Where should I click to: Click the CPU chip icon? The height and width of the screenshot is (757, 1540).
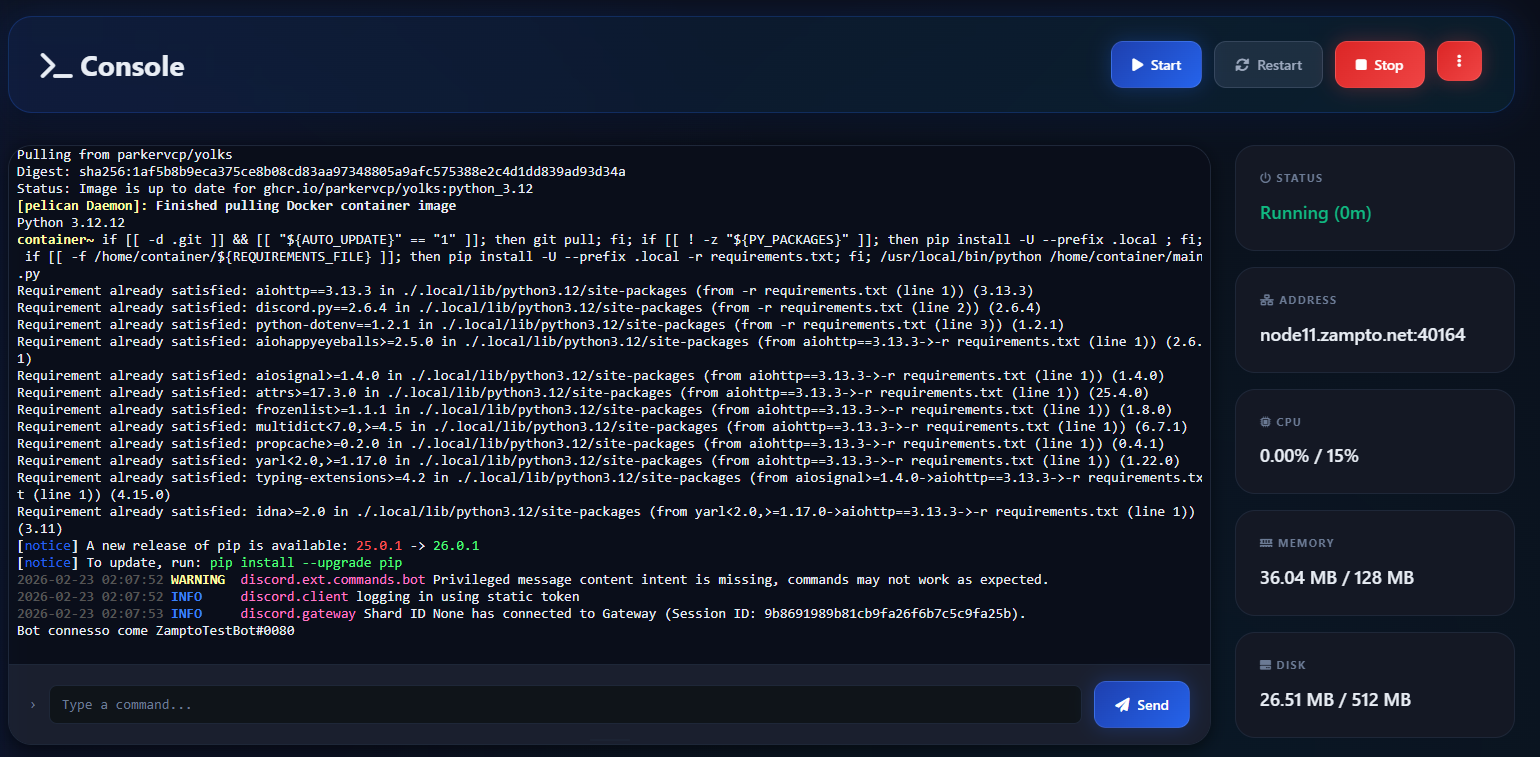pyautogui.click(x=1265, y=422)
